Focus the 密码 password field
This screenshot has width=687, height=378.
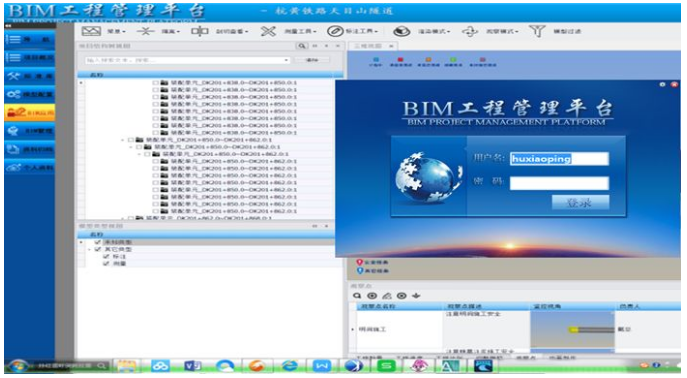coord(559,183)
